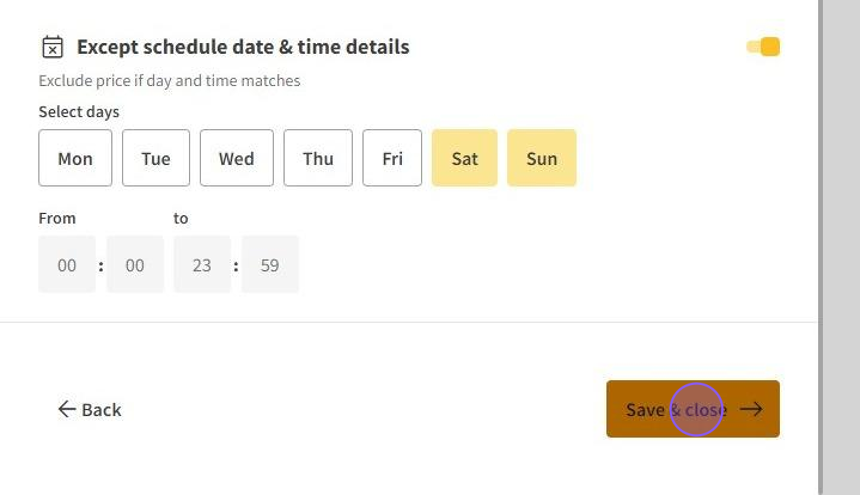Focus the 'to' minutes field showing 59
Image resolution: width=860 pixels, height=495 pixels.
[270, 265]
